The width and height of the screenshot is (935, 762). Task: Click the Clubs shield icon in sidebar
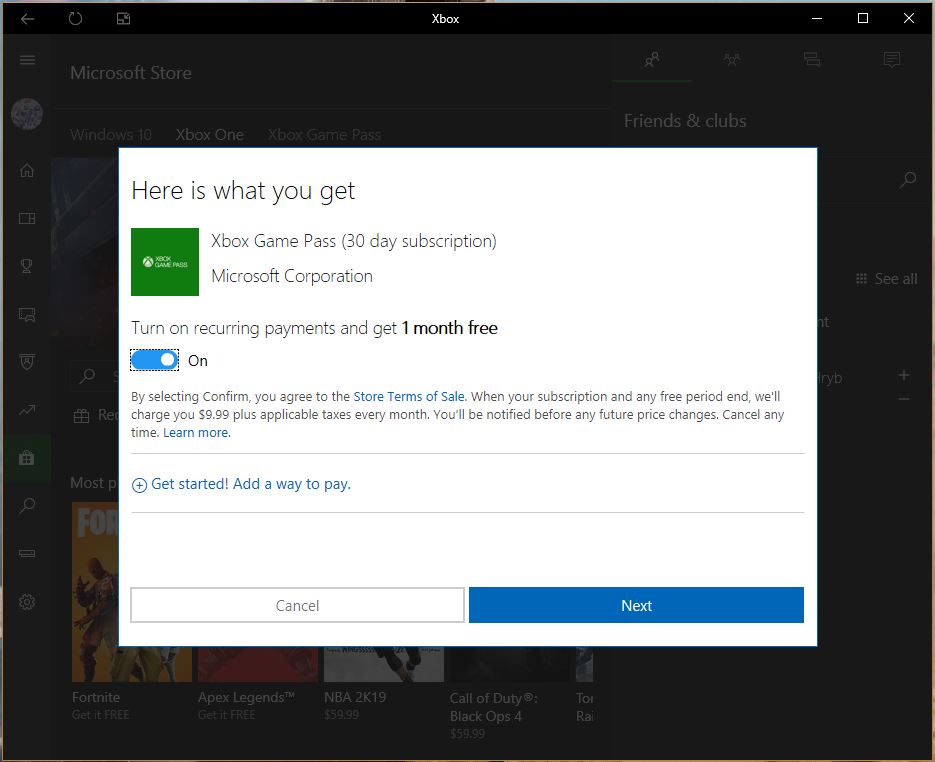pyautogui.click(x=27, y=361)
